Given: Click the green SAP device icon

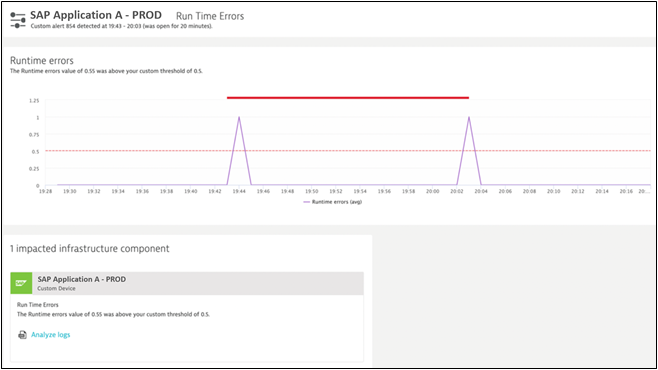Looking at the screenshot, I should click(21, 283).
